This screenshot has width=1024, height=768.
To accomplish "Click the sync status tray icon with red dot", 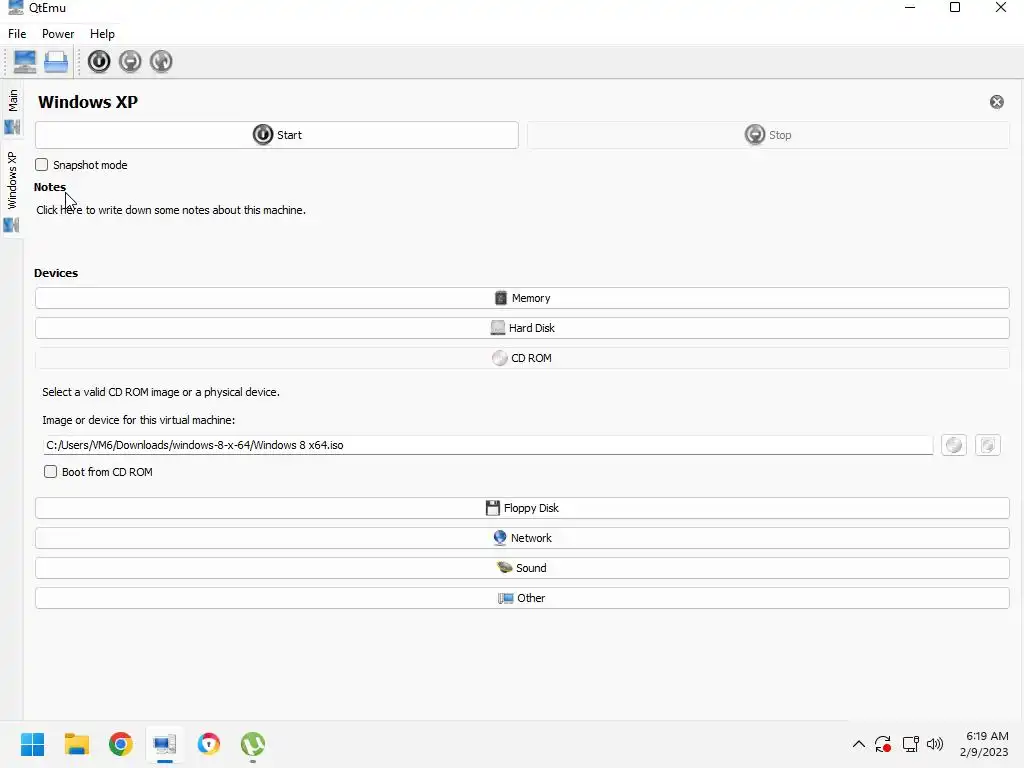I will point(883,744).
